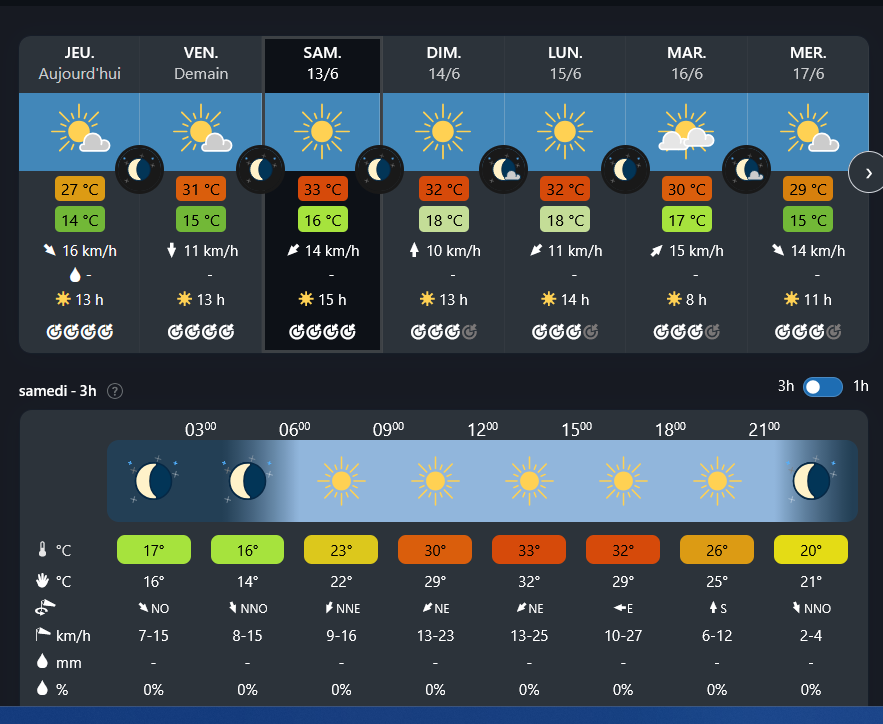Click the 14 h sunshine value for Monday
This screenshot has height=724, width=883.
point(575,300)
